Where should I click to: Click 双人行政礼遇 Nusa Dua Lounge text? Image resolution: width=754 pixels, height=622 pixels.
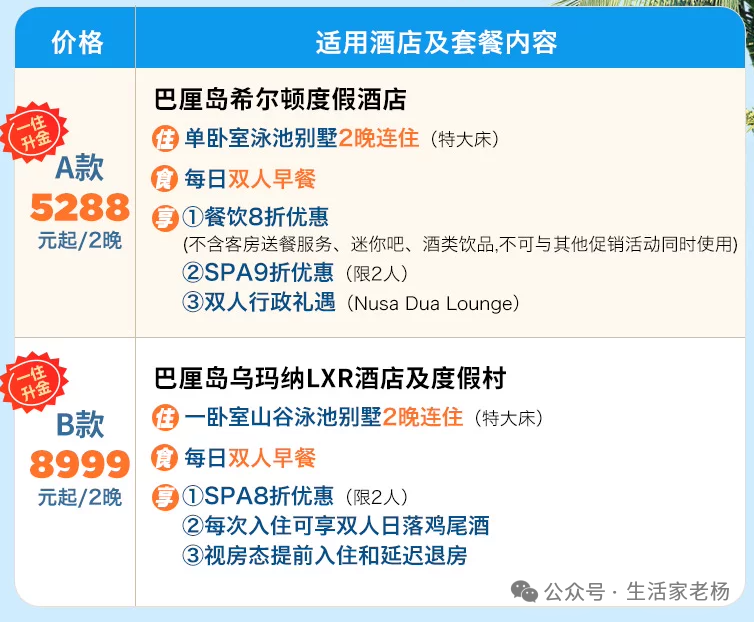(351, 303)
